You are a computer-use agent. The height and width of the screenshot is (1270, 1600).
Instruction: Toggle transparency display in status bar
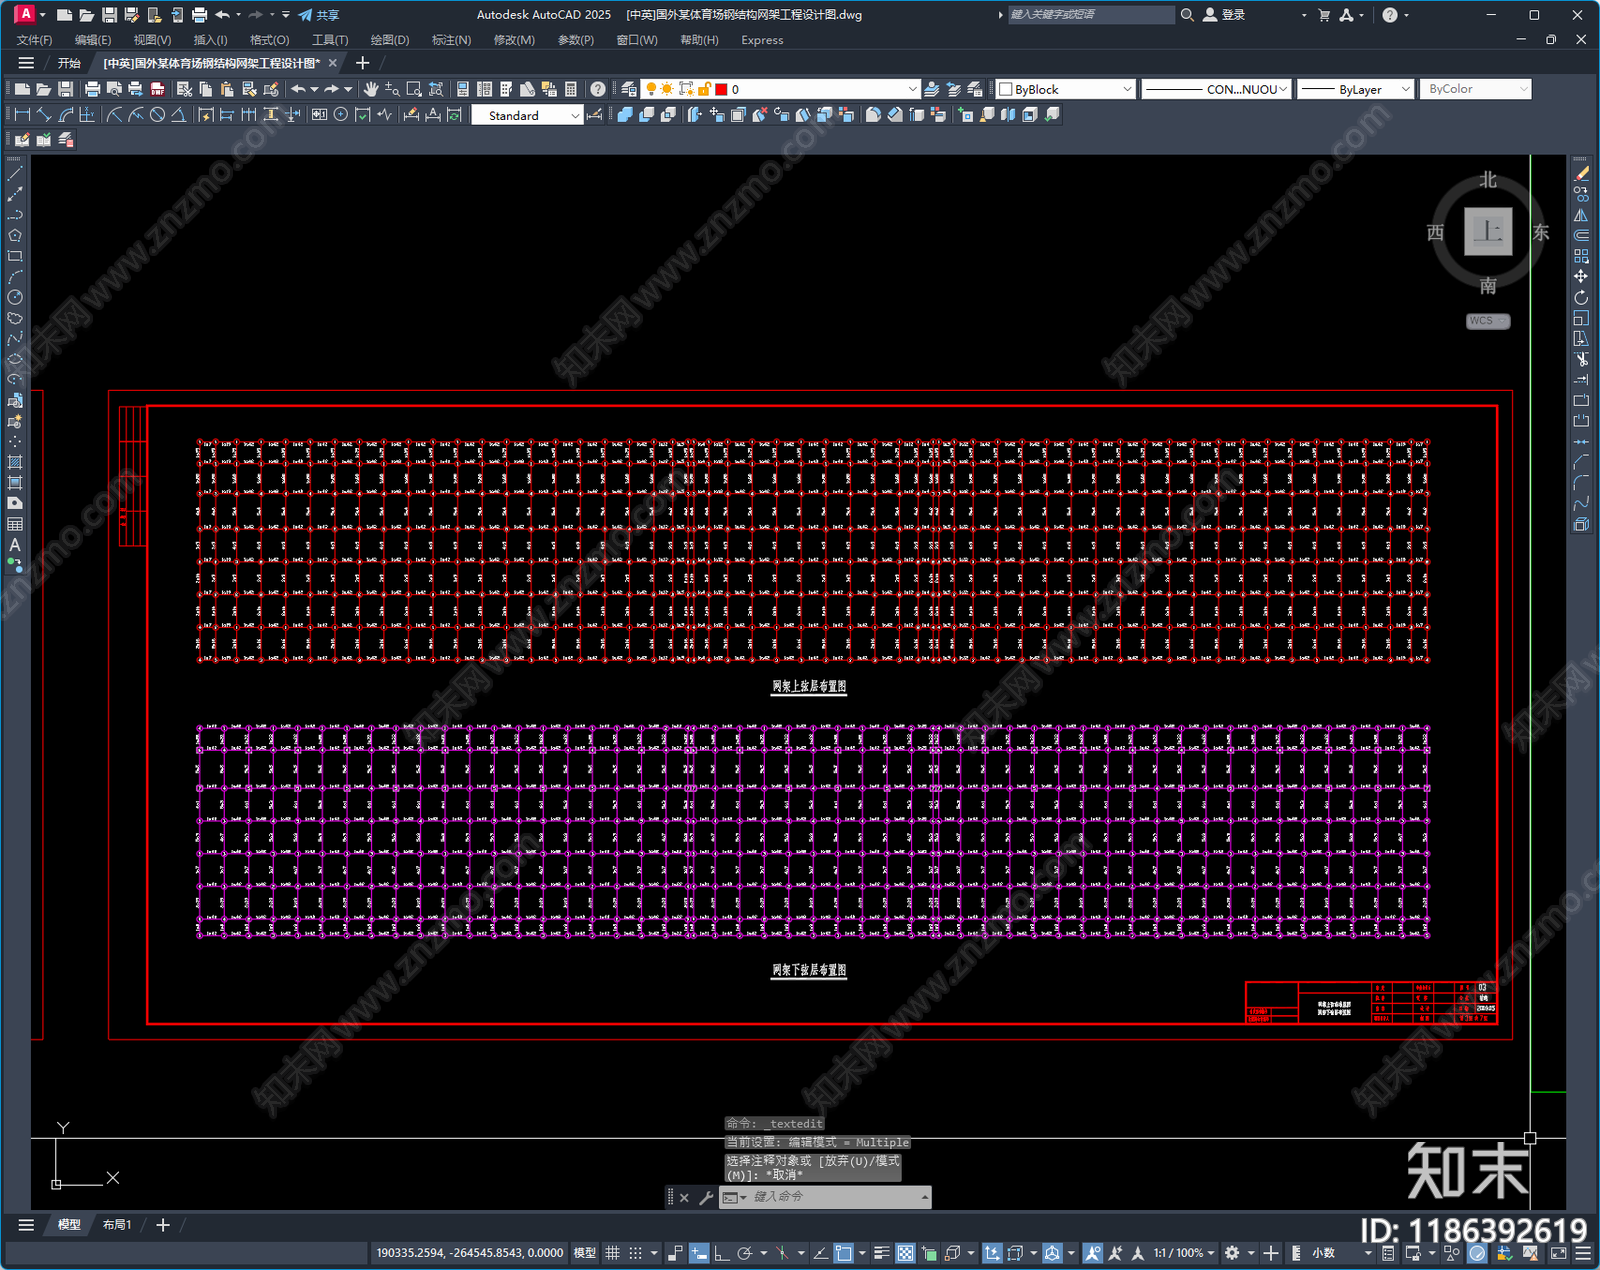[905, 1253]
